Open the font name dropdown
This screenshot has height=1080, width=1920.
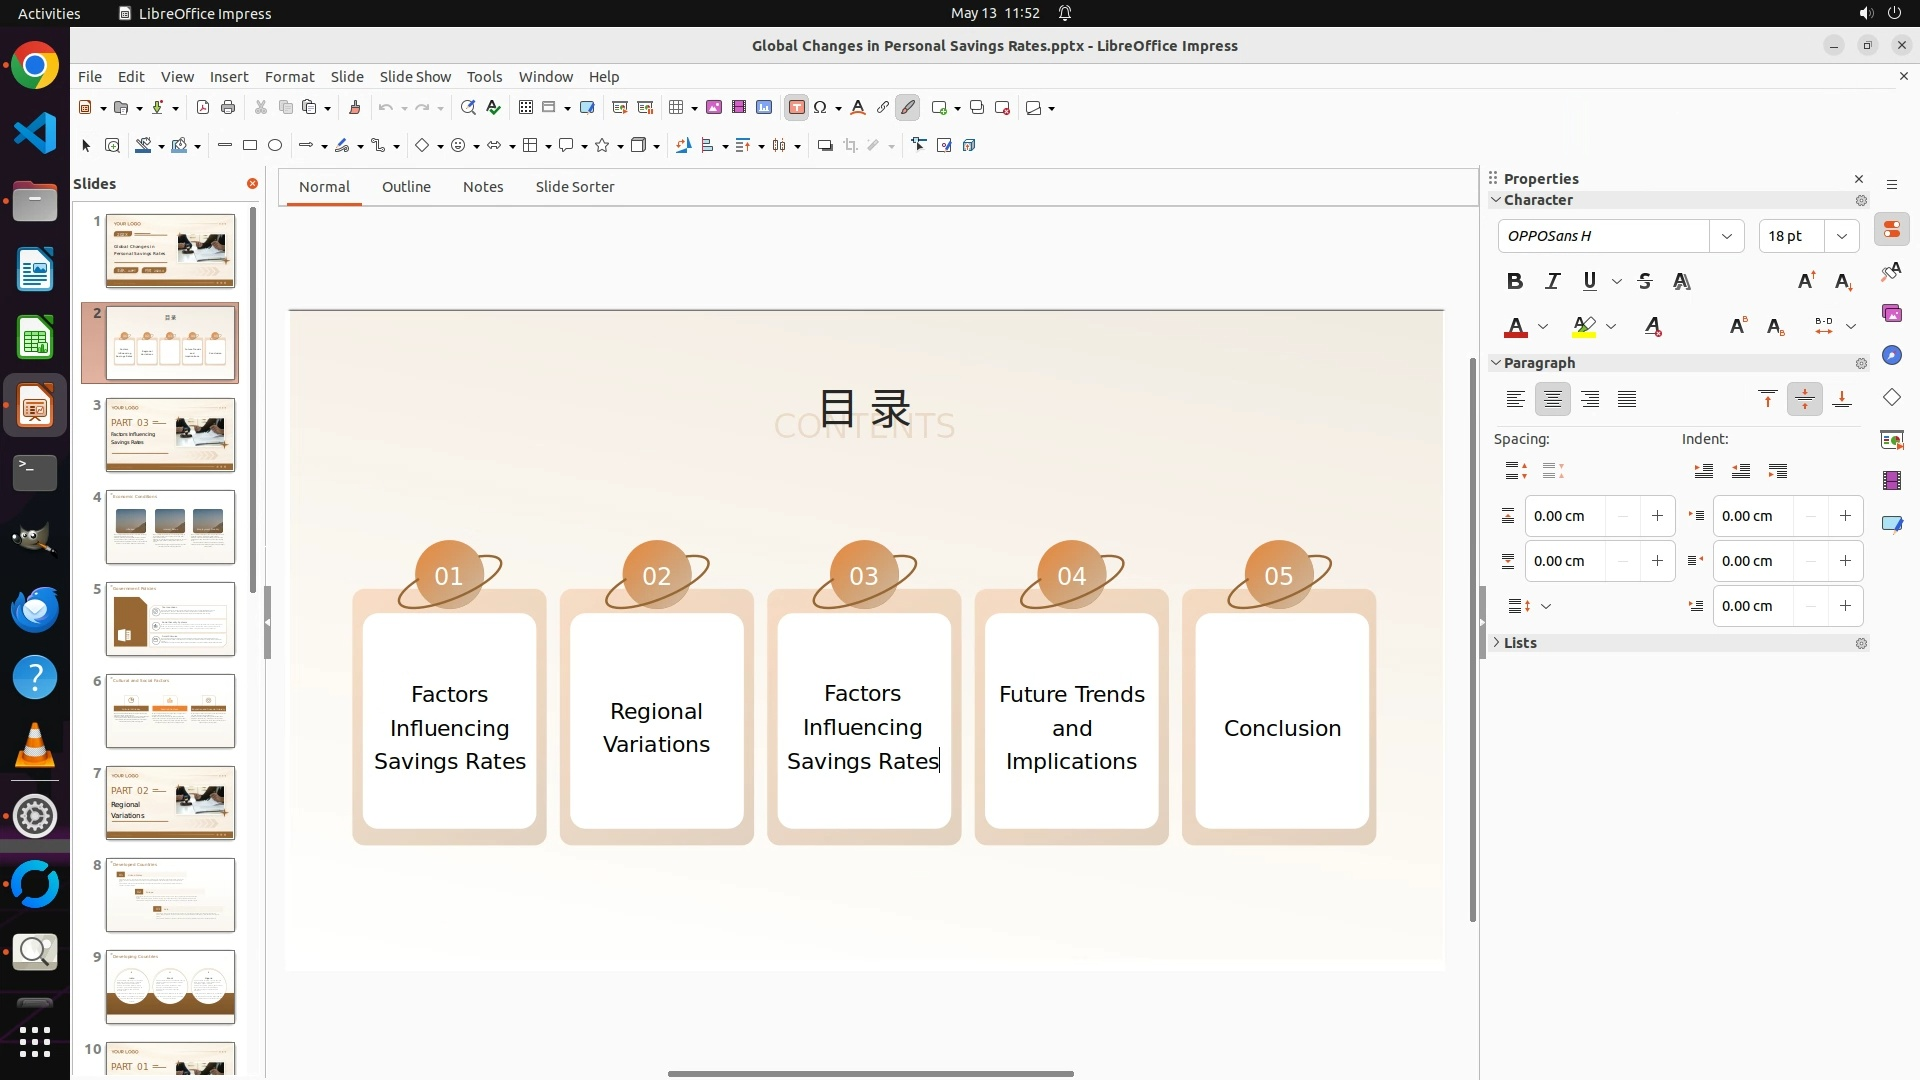[x=1726, y=236]
